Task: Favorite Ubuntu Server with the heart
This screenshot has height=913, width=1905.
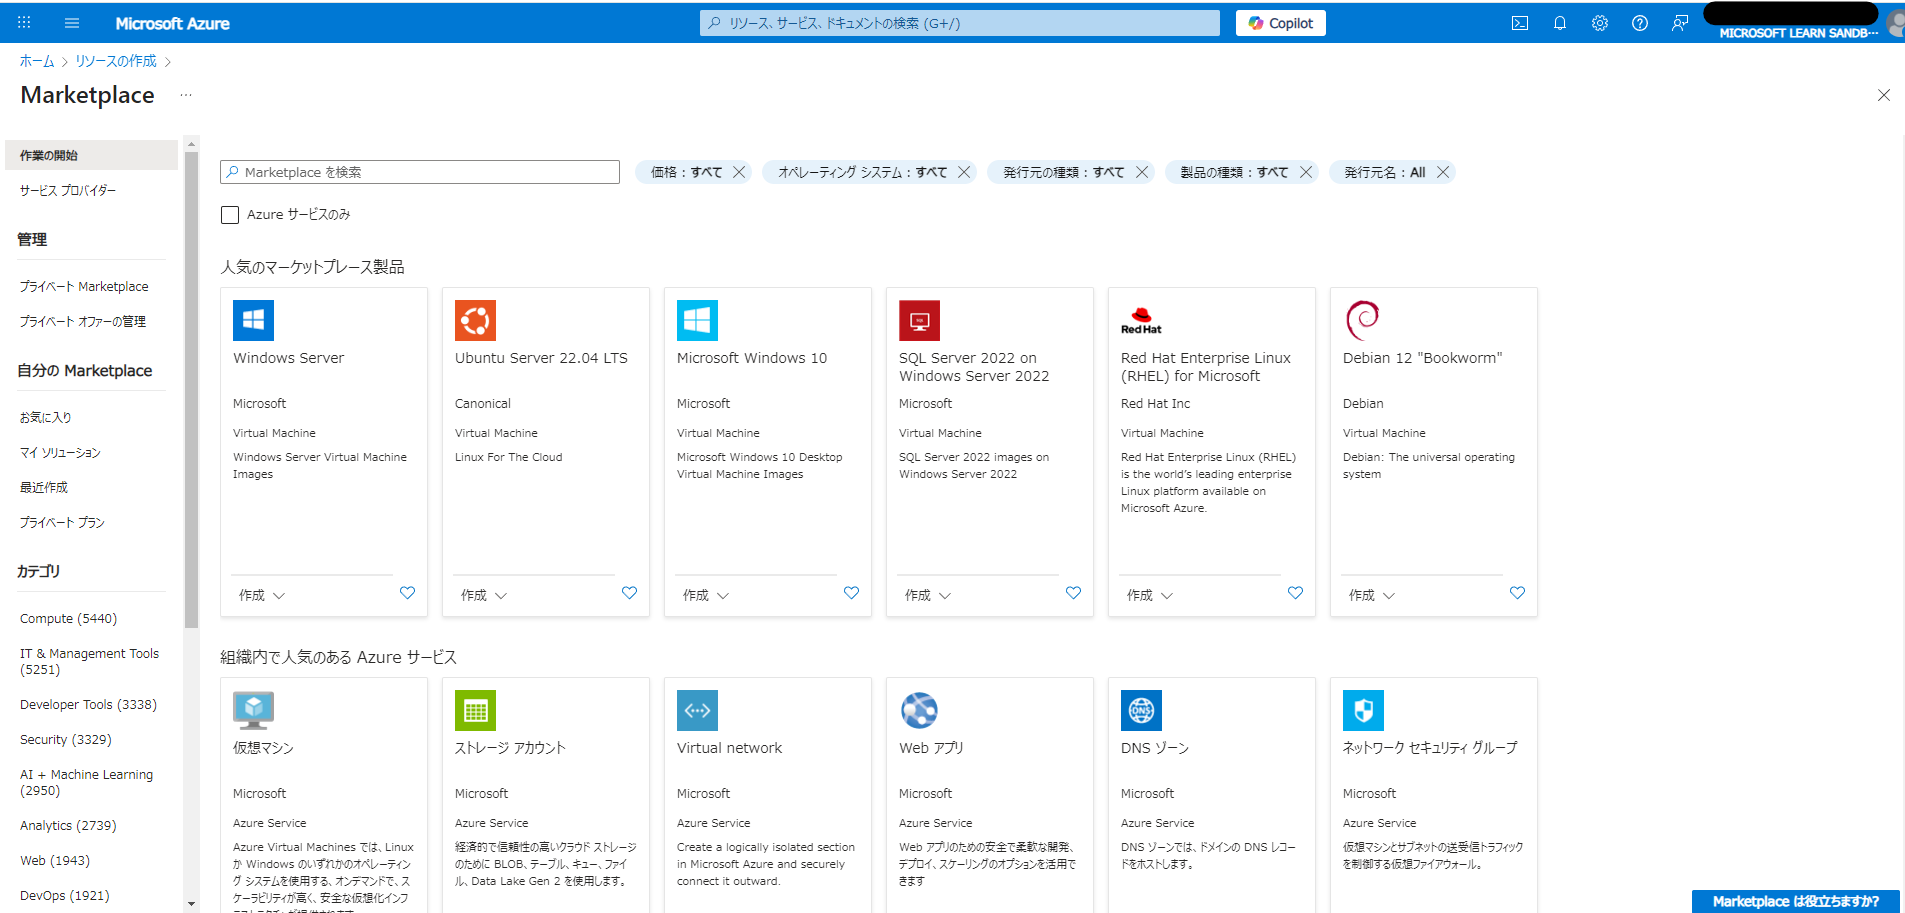Action: point(629,593)
